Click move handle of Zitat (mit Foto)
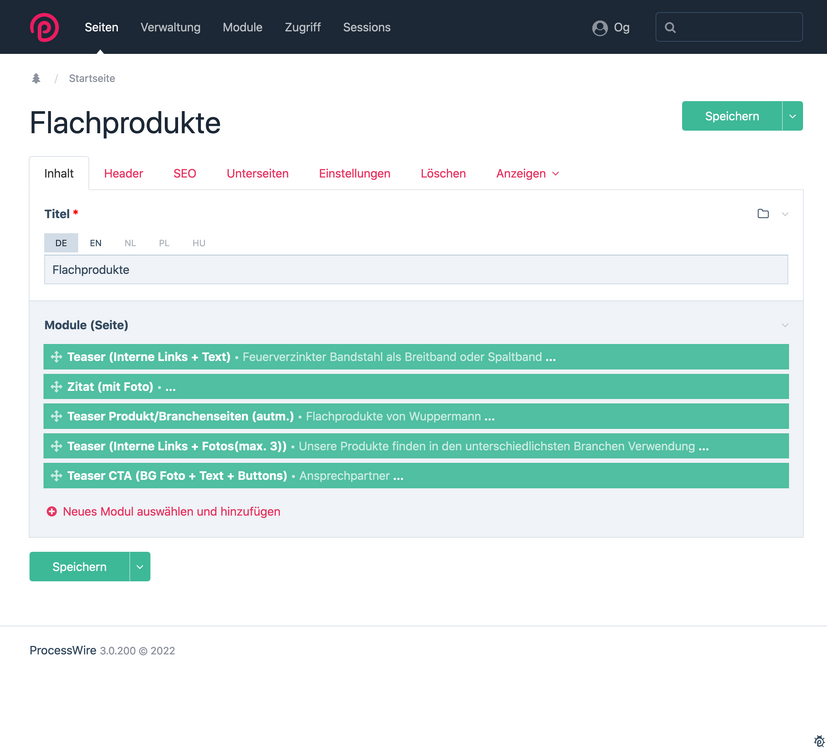This screenshot has width=827, height=750. click(x=56, y=387)
